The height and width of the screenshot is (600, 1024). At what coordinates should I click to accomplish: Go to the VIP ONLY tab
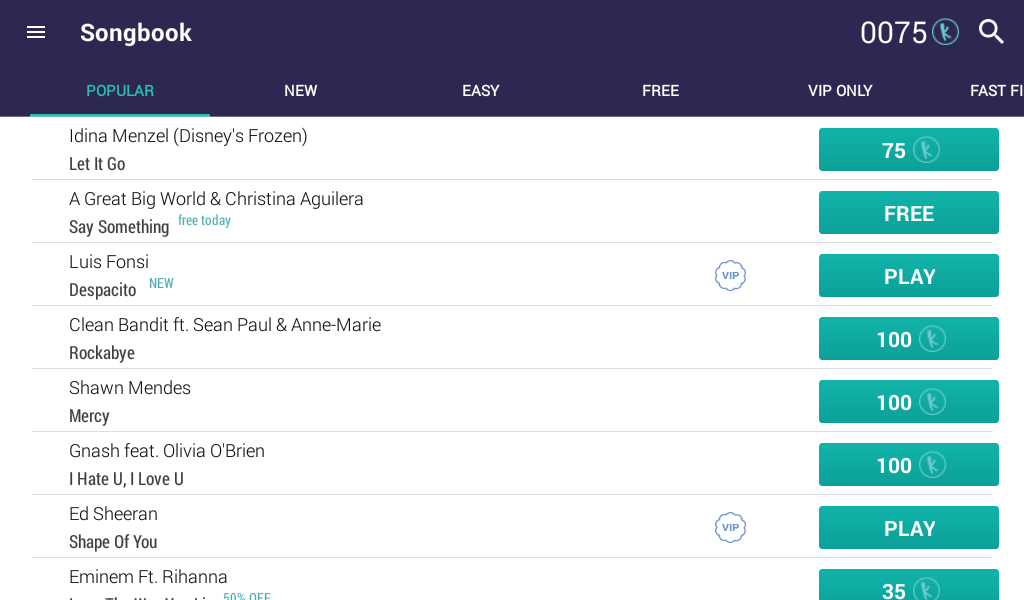[840, 91]
